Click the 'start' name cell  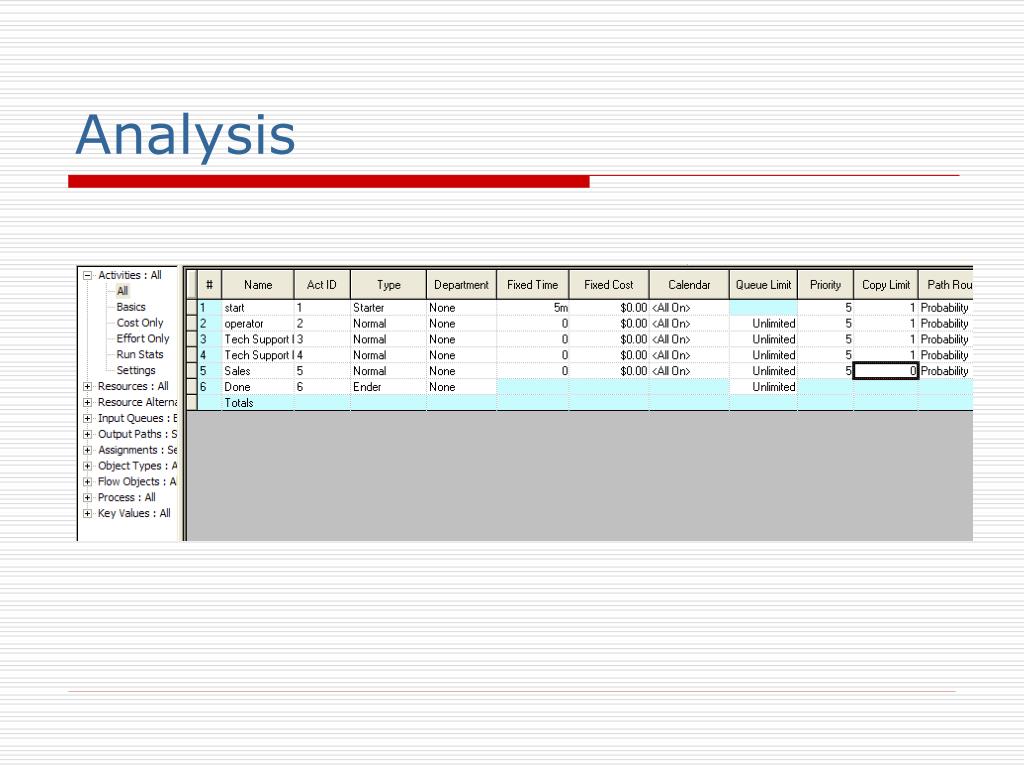(x=258, y=308)
